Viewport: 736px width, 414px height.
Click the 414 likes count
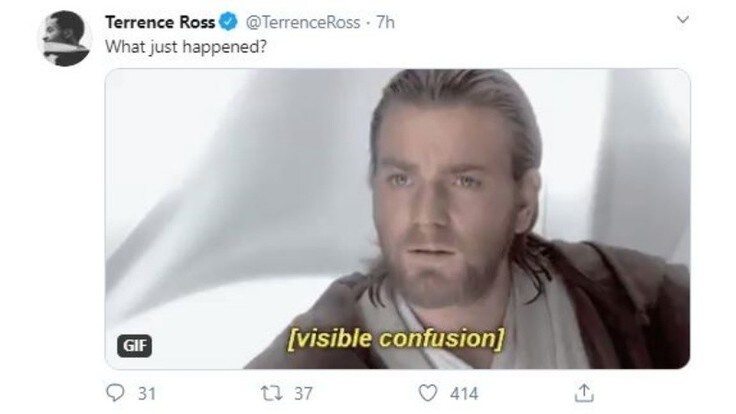point(464,393)
